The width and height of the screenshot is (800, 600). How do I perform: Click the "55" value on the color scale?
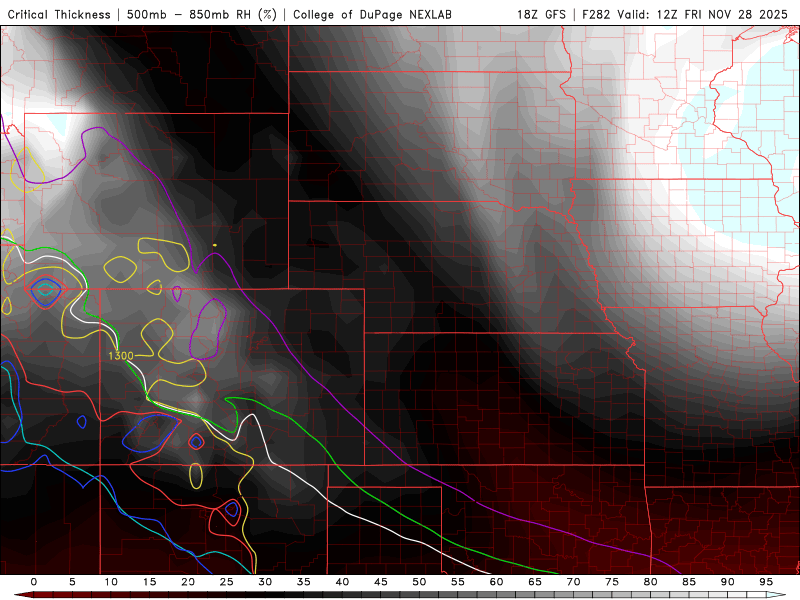click(458, 582)
